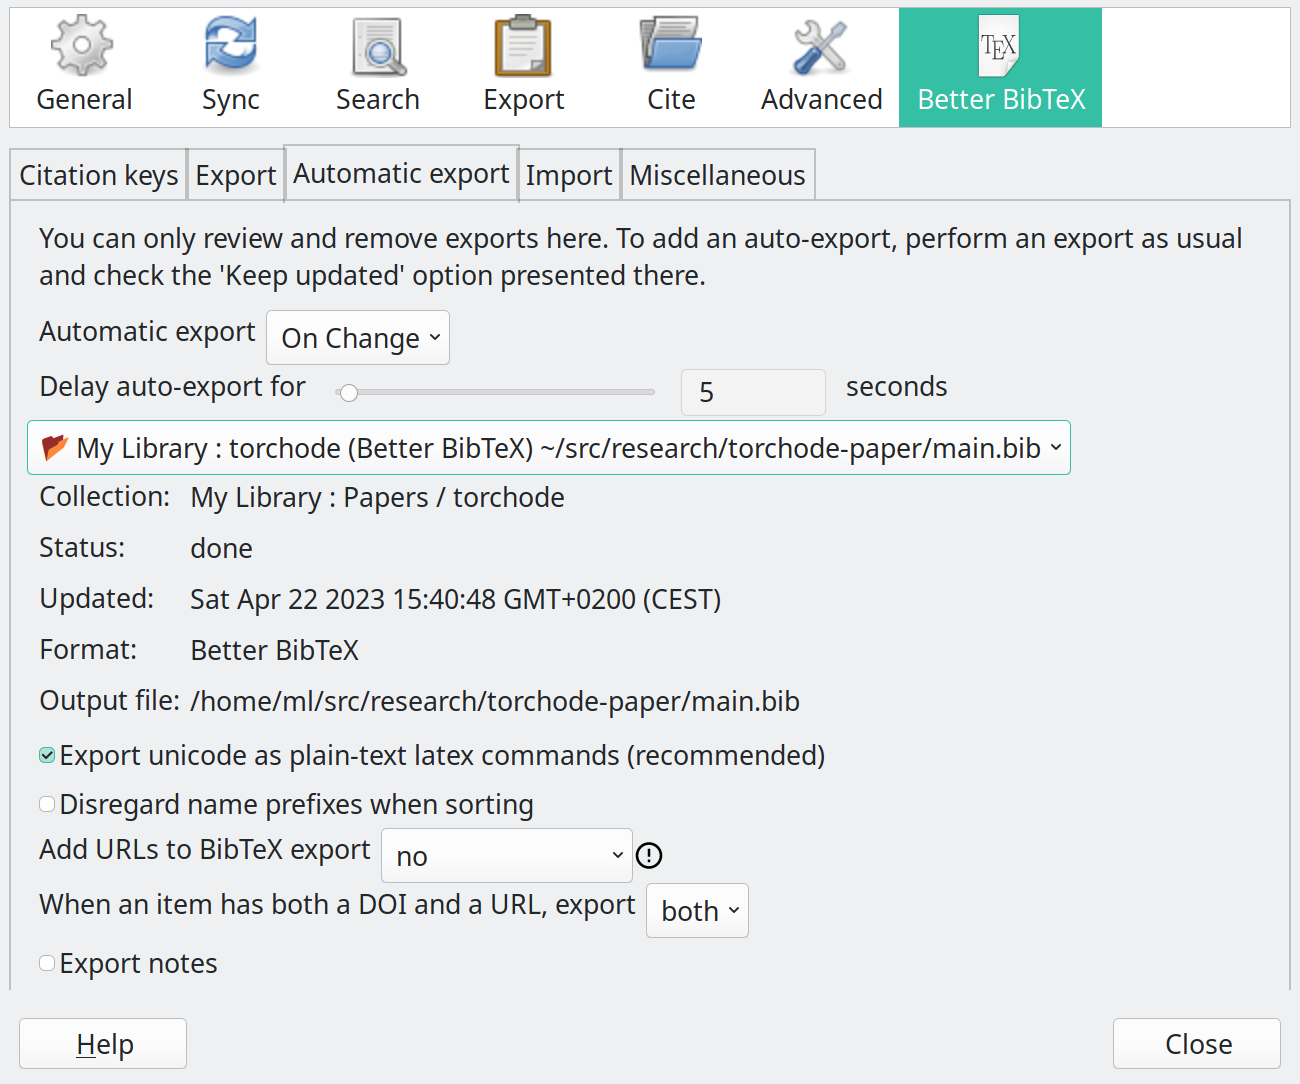
Task: Open the Advanced preferences pane
Action: click(821, 67)
